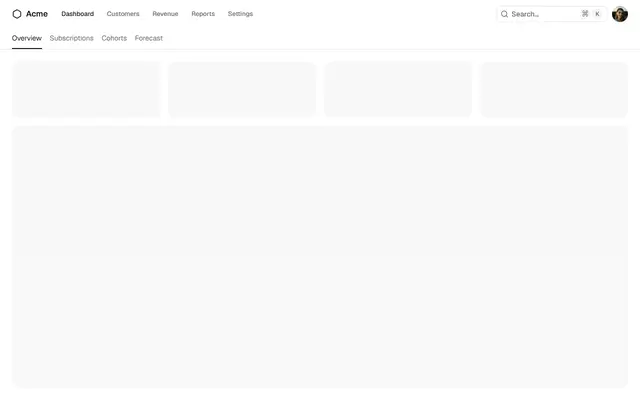Go to the Dashboard nav item
640x400 pixels.
click(78, 14)
